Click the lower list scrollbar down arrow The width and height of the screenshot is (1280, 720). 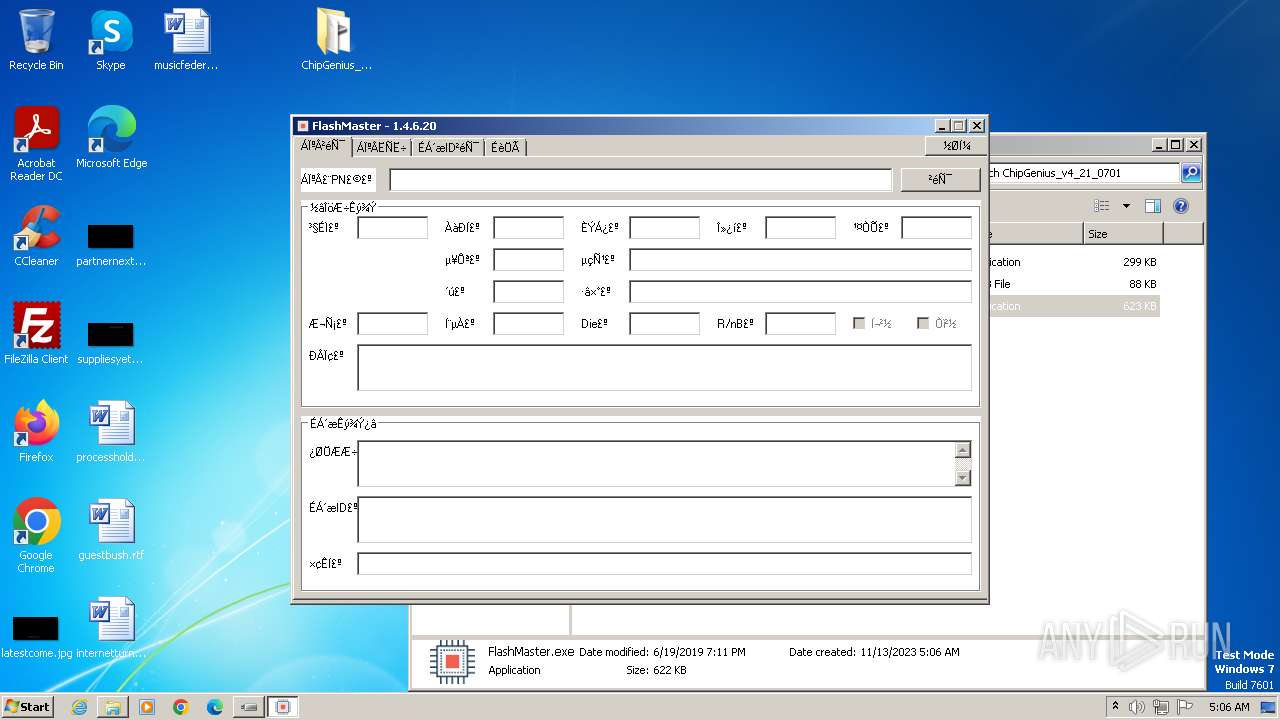962,478
